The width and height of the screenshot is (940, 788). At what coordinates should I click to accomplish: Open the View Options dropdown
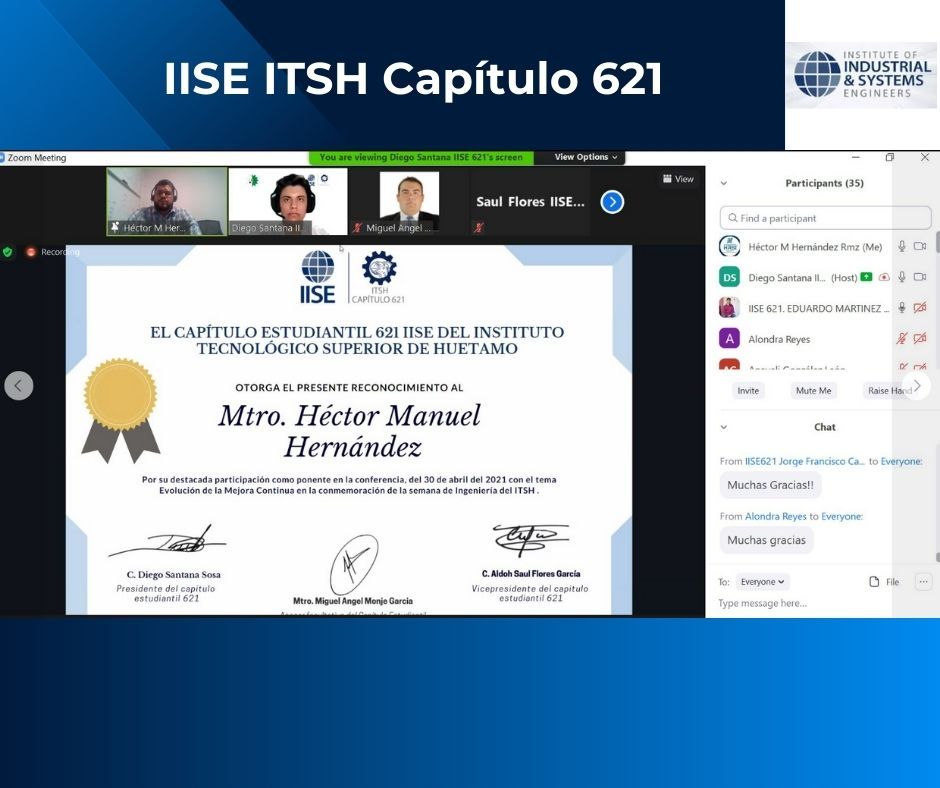click(587, 157)
